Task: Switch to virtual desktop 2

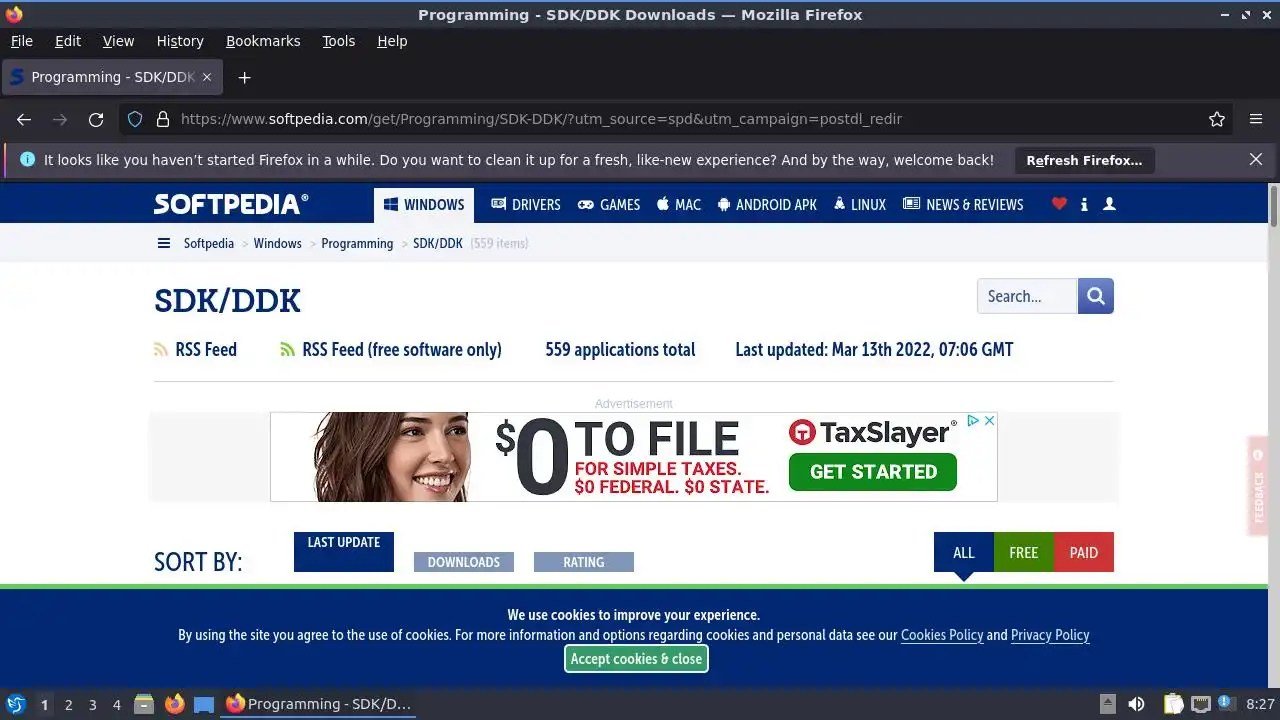Action: click(x=68, y=705)
